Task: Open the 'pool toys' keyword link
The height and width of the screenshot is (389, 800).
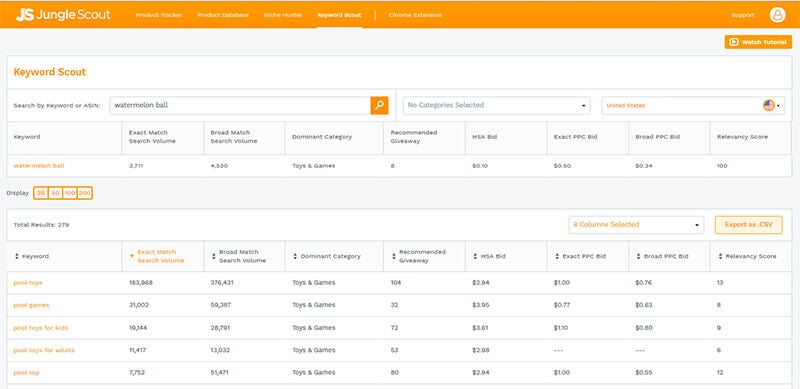Action: click(x=28, y=282)
